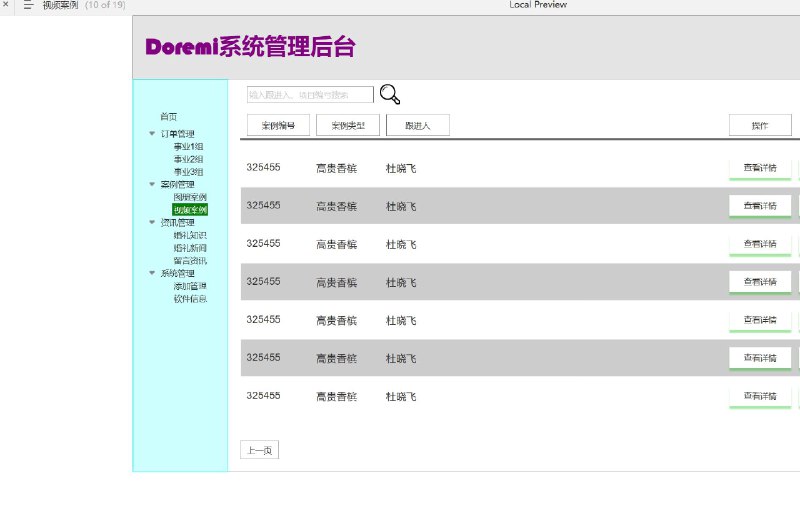Select 系统管理 in the sidebar

pos(178,273)
